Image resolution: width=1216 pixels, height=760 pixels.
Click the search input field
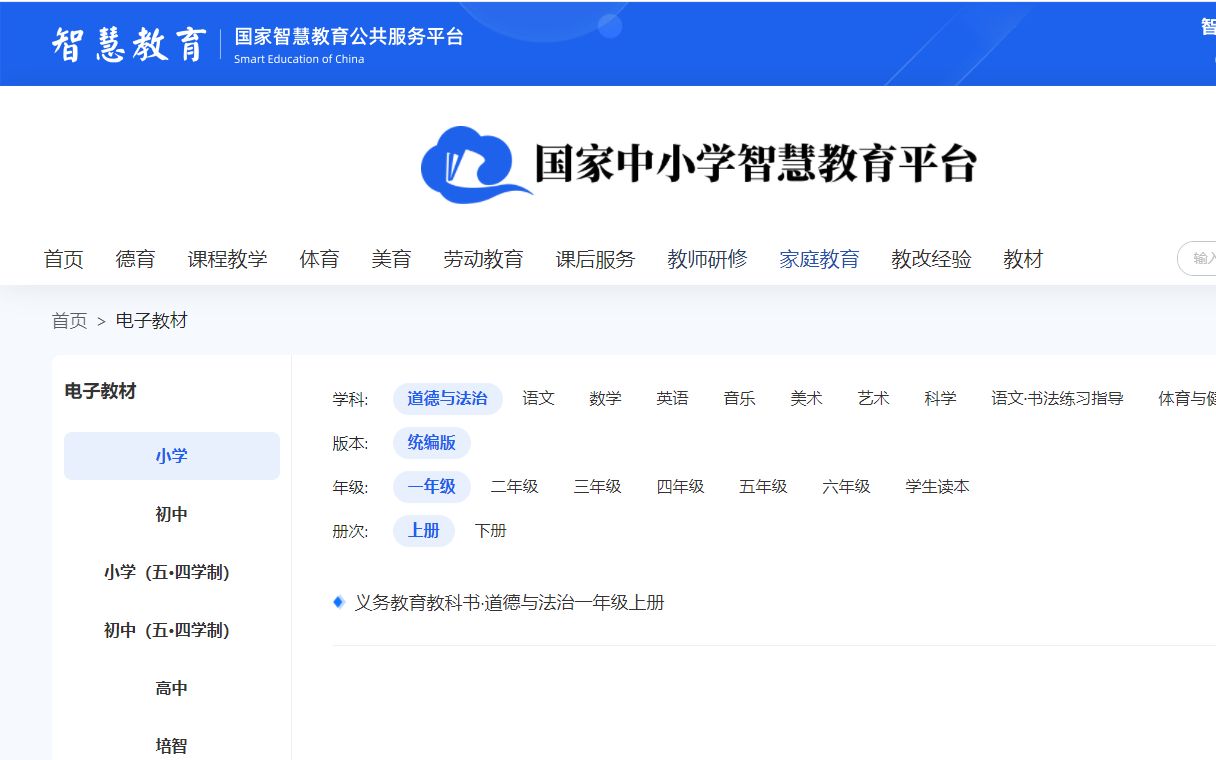click(1200, 259)
